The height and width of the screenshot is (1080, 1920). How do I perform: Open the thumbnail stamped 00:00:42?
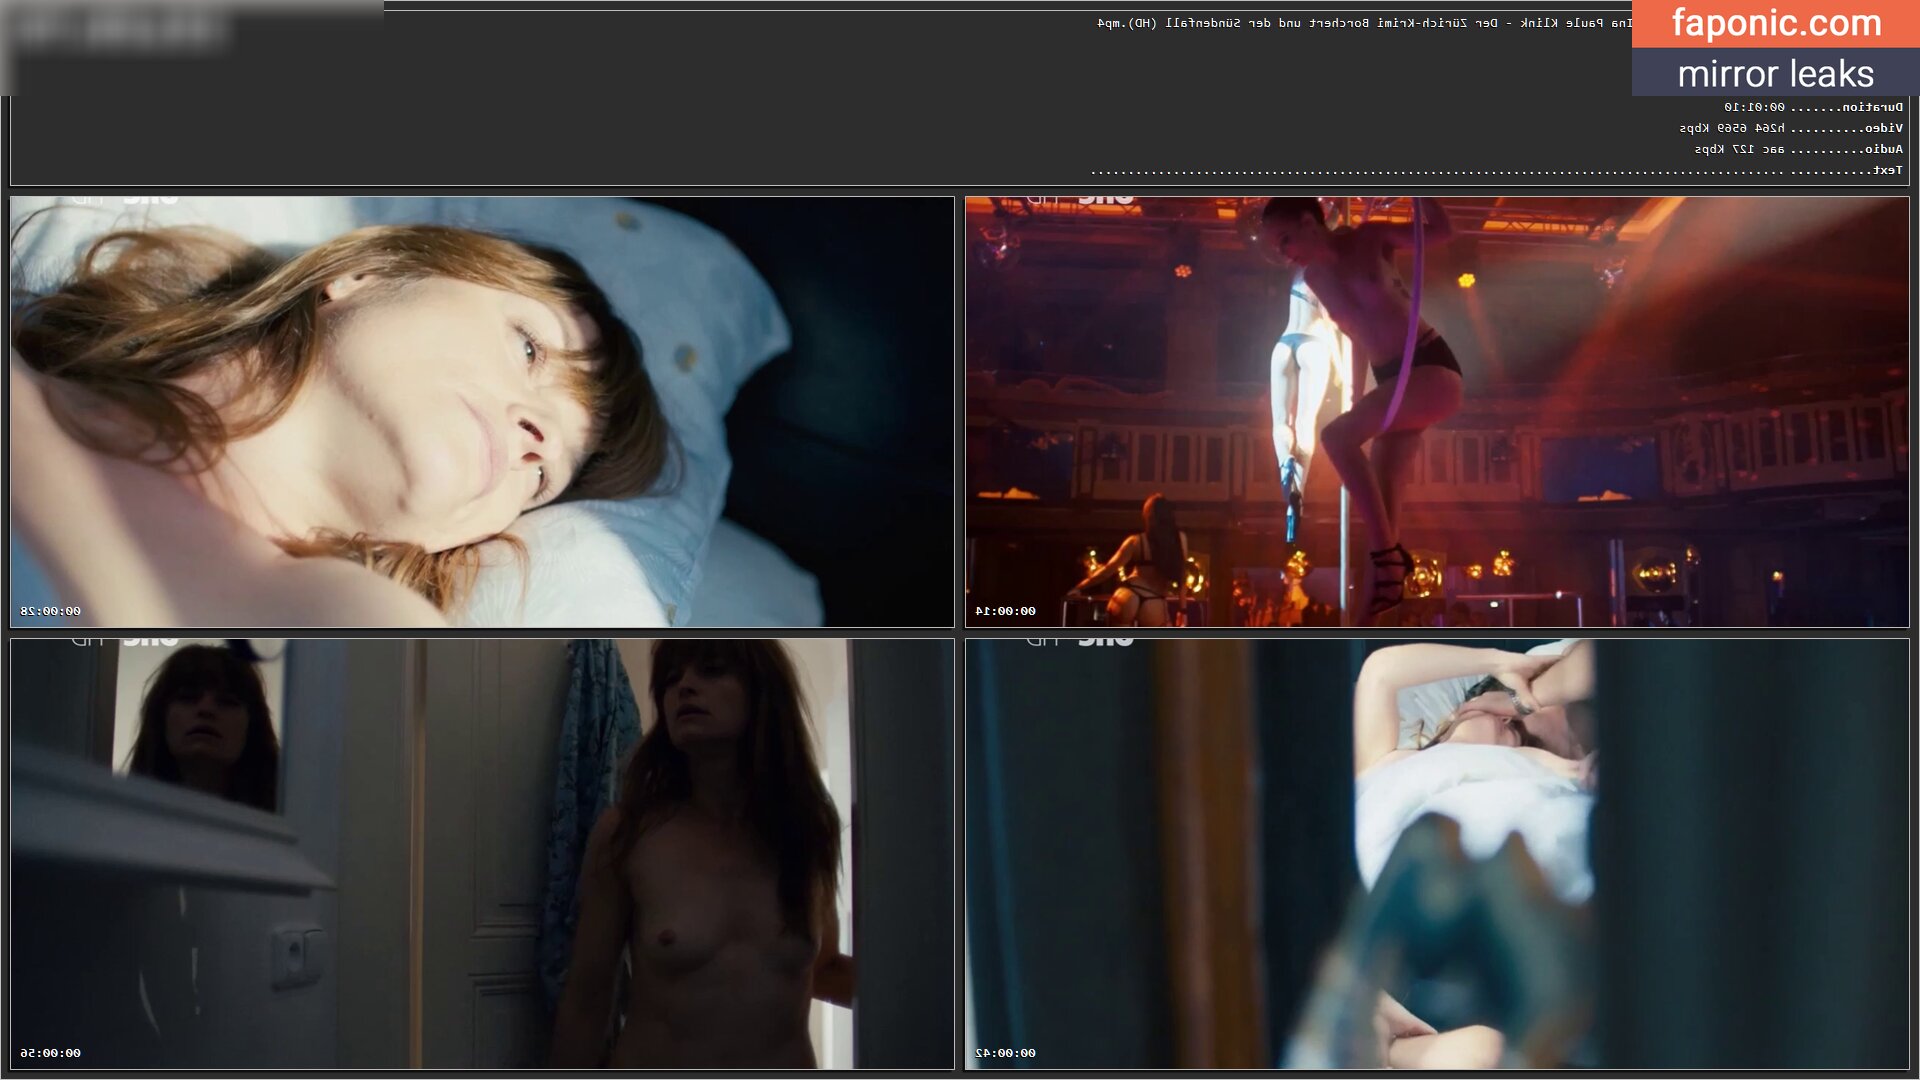pos(1437,854)
